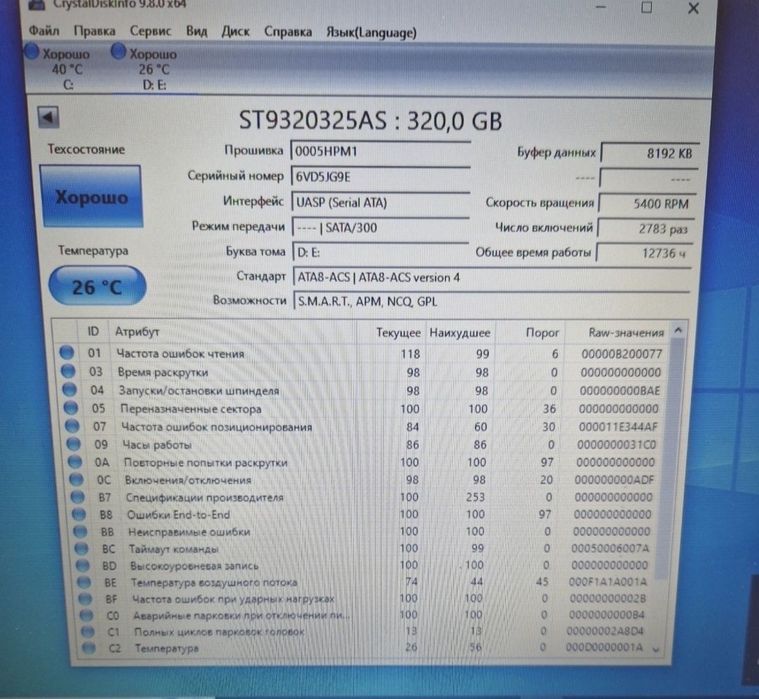The width and height of the screenshot is (759, 699).
Task: Click the 26 °C temperature button
Action: 97,287
